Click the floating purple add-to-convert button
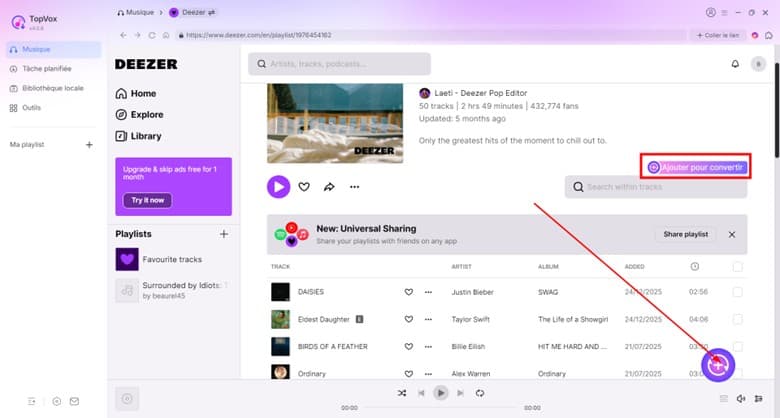 (x=718, y=365)
